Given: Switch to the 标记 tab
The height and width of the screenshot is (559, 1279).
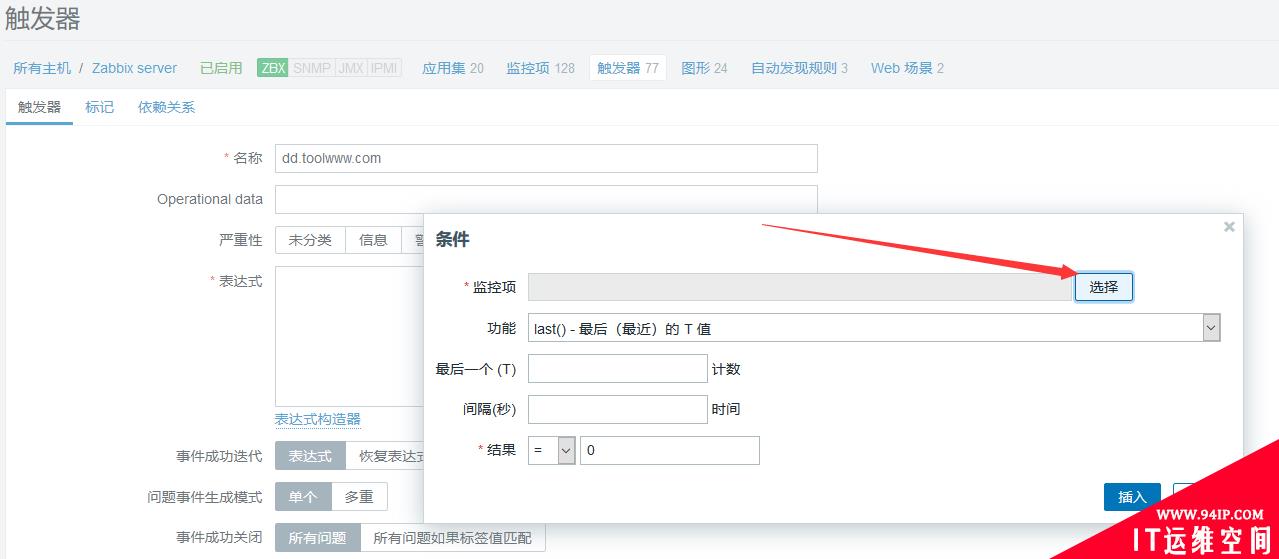Looking at the screenshot, I should 100,107.
